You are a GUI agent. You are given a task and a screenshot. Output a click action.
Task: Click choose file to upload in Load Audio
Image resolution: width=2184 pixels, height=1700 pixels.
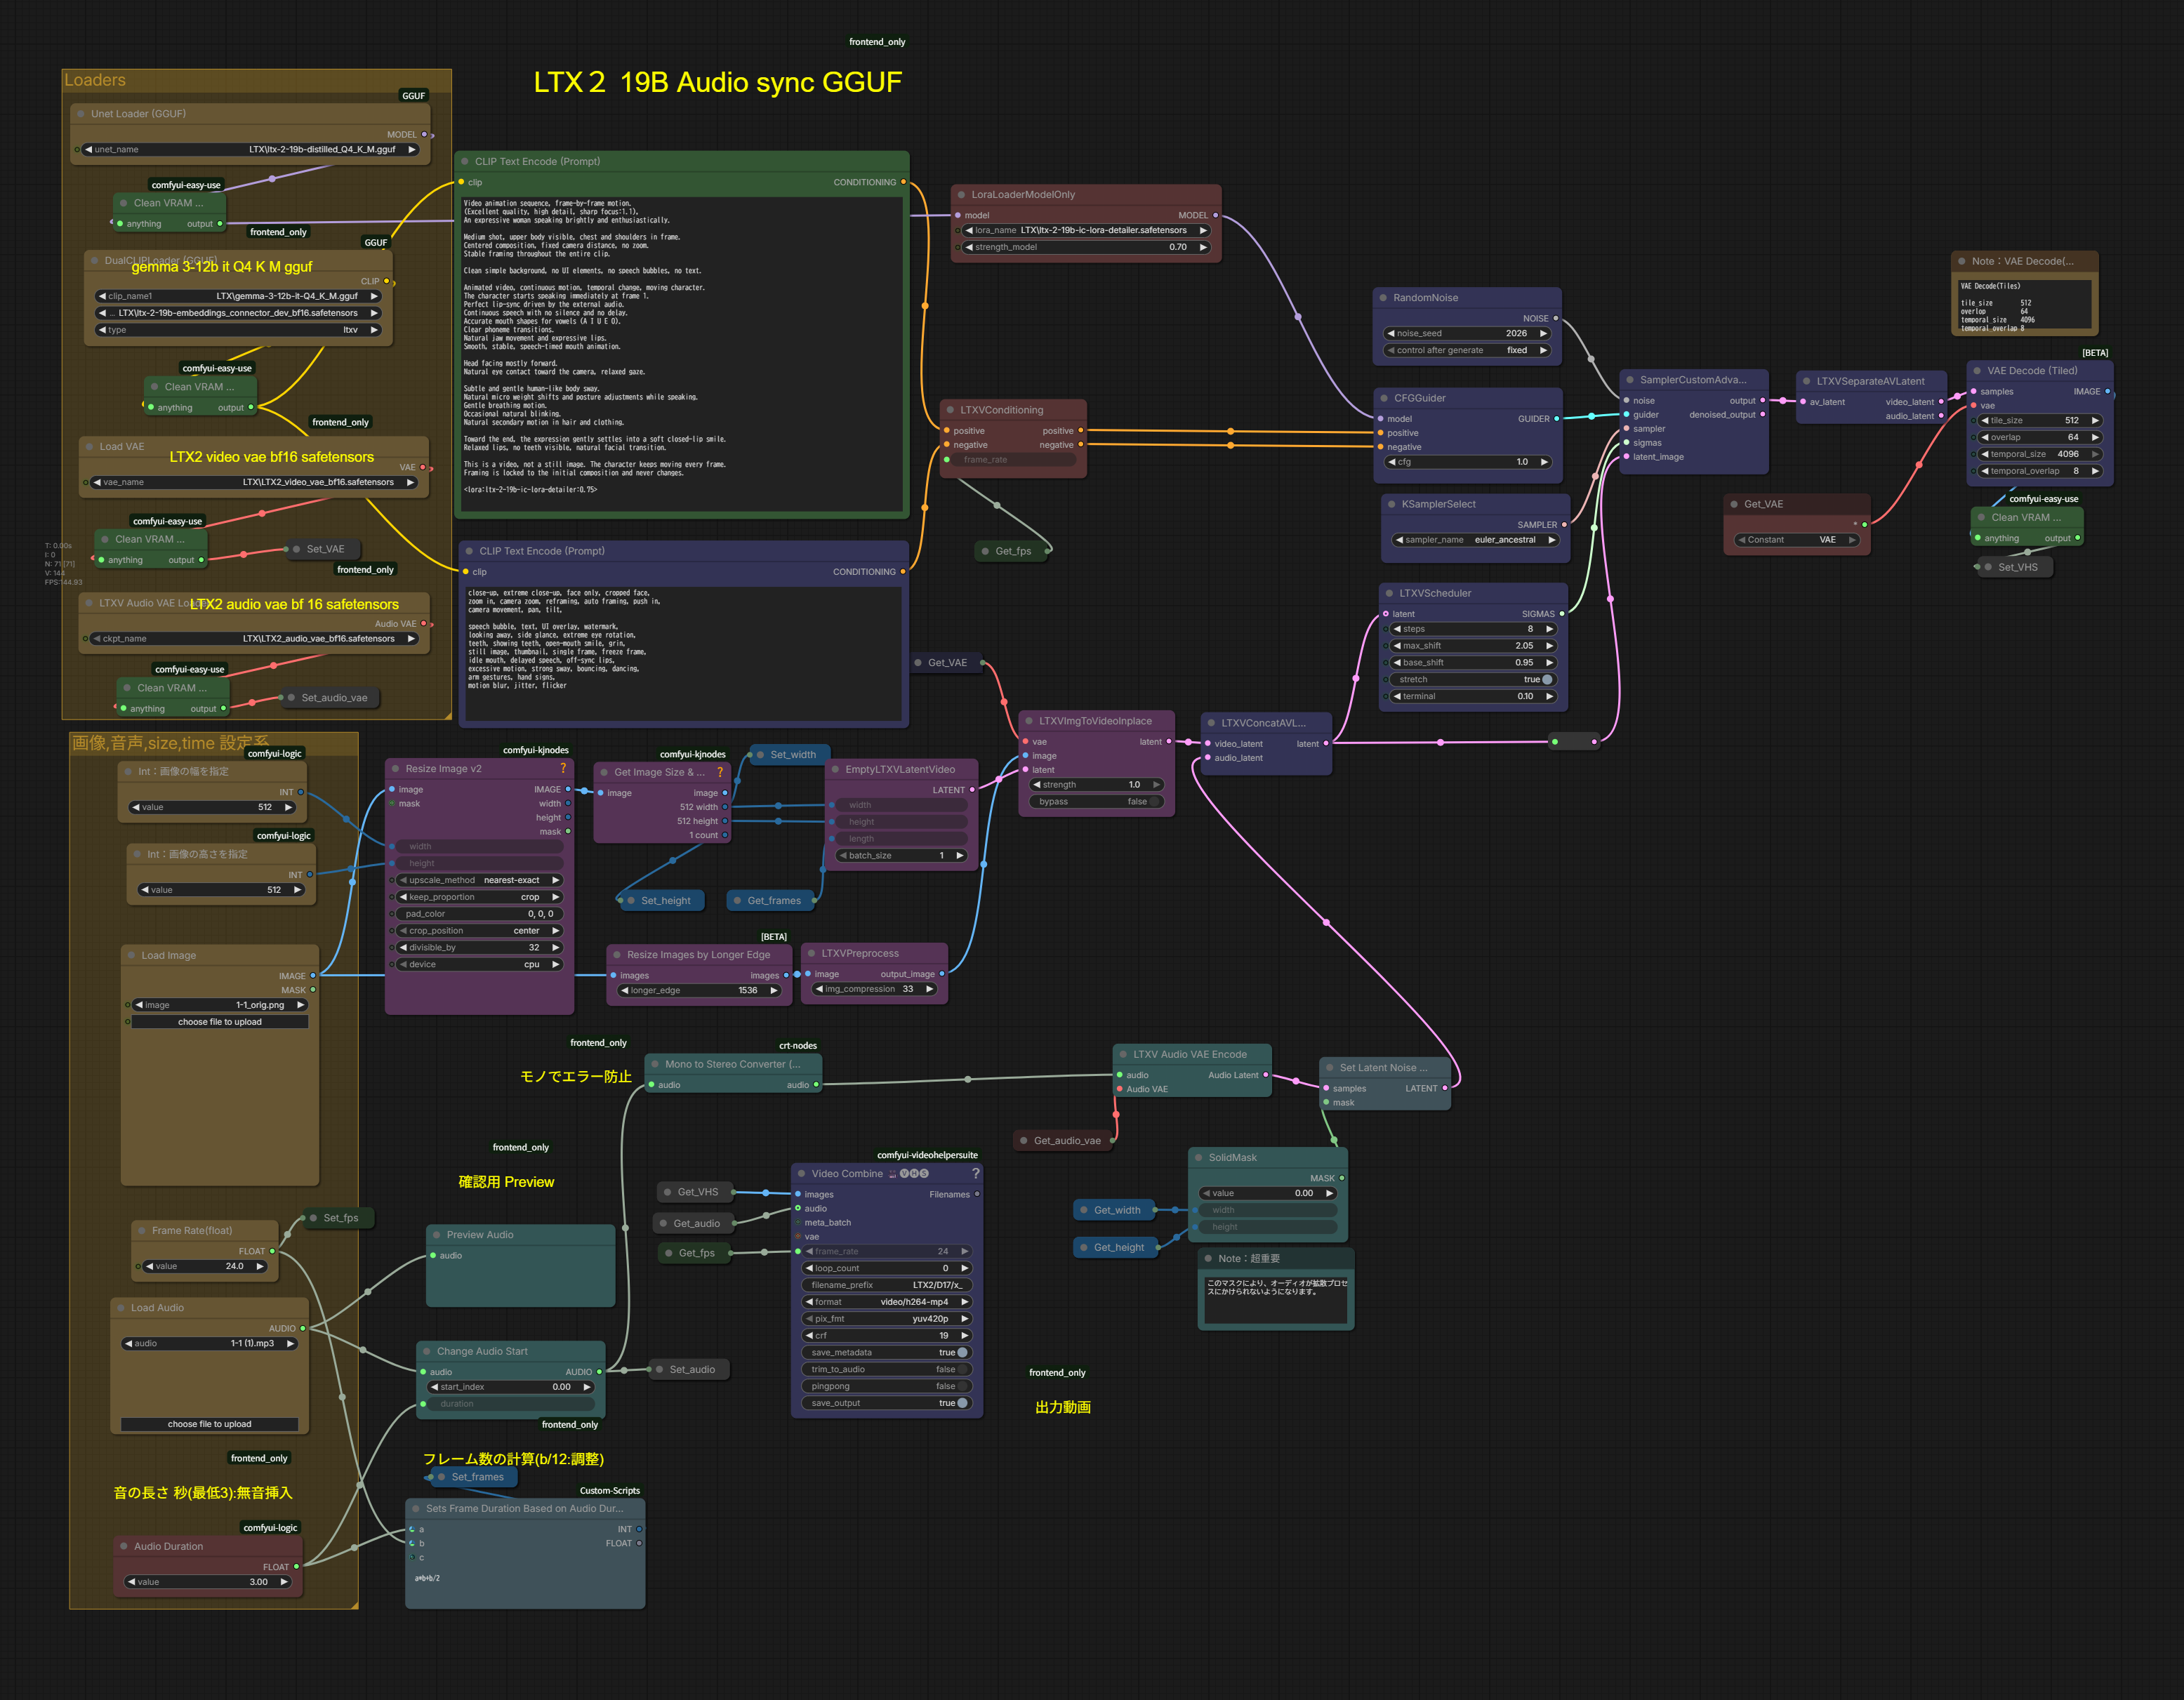[x=209, y=1424]
